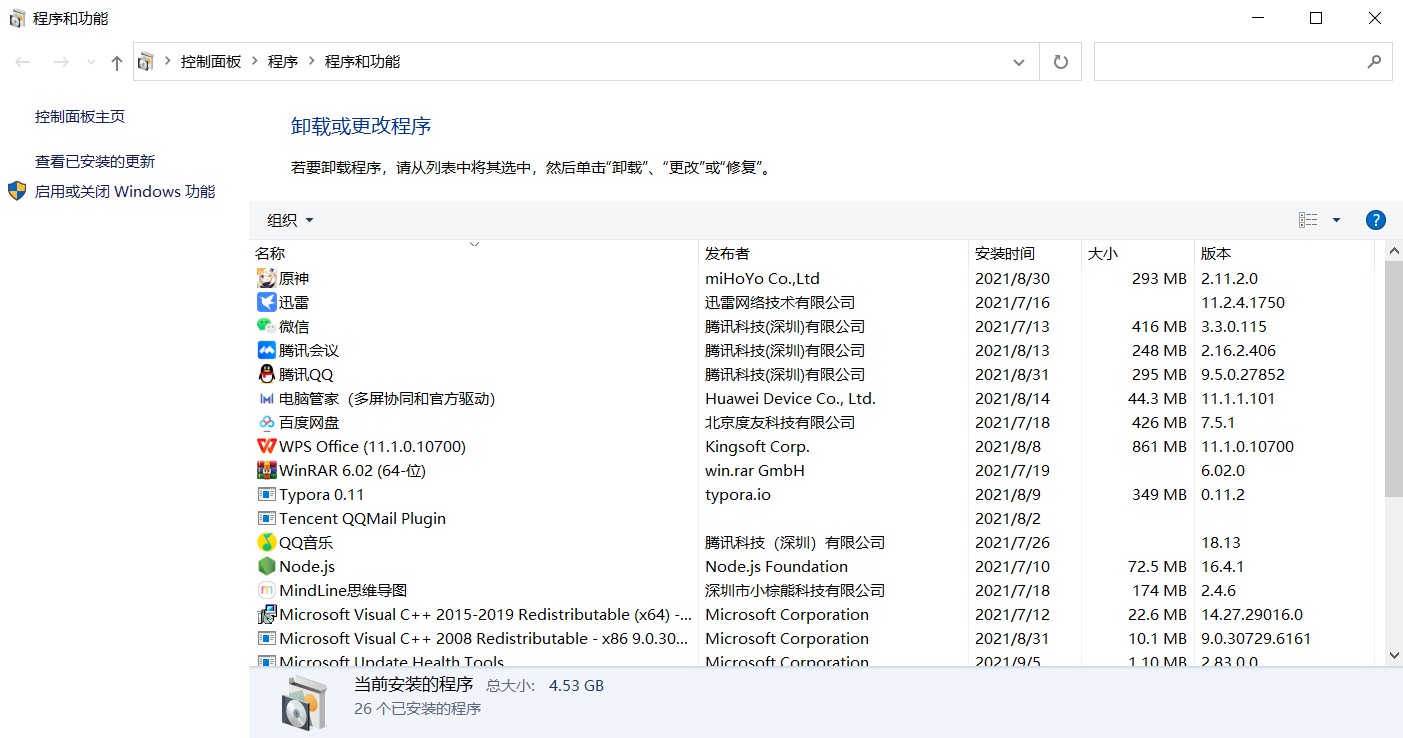Select the Tencent QQMail Plugin icon
1403x738 pixels.
click(266, 518)
